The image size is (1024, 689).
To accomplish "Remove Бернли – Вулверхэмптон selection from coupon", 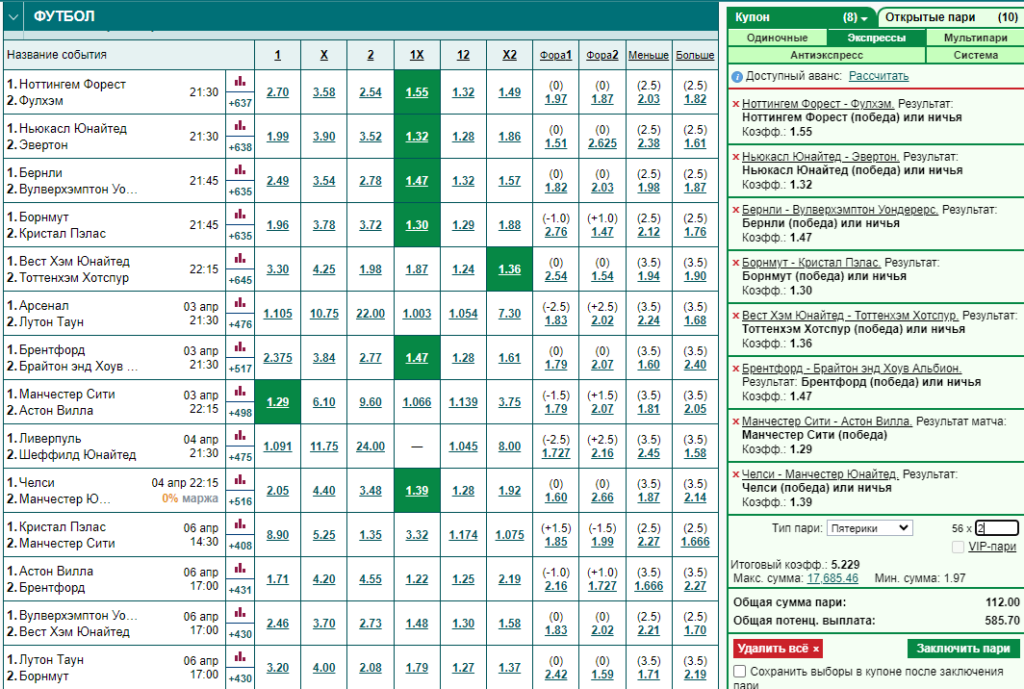I will tap(736, 210).
